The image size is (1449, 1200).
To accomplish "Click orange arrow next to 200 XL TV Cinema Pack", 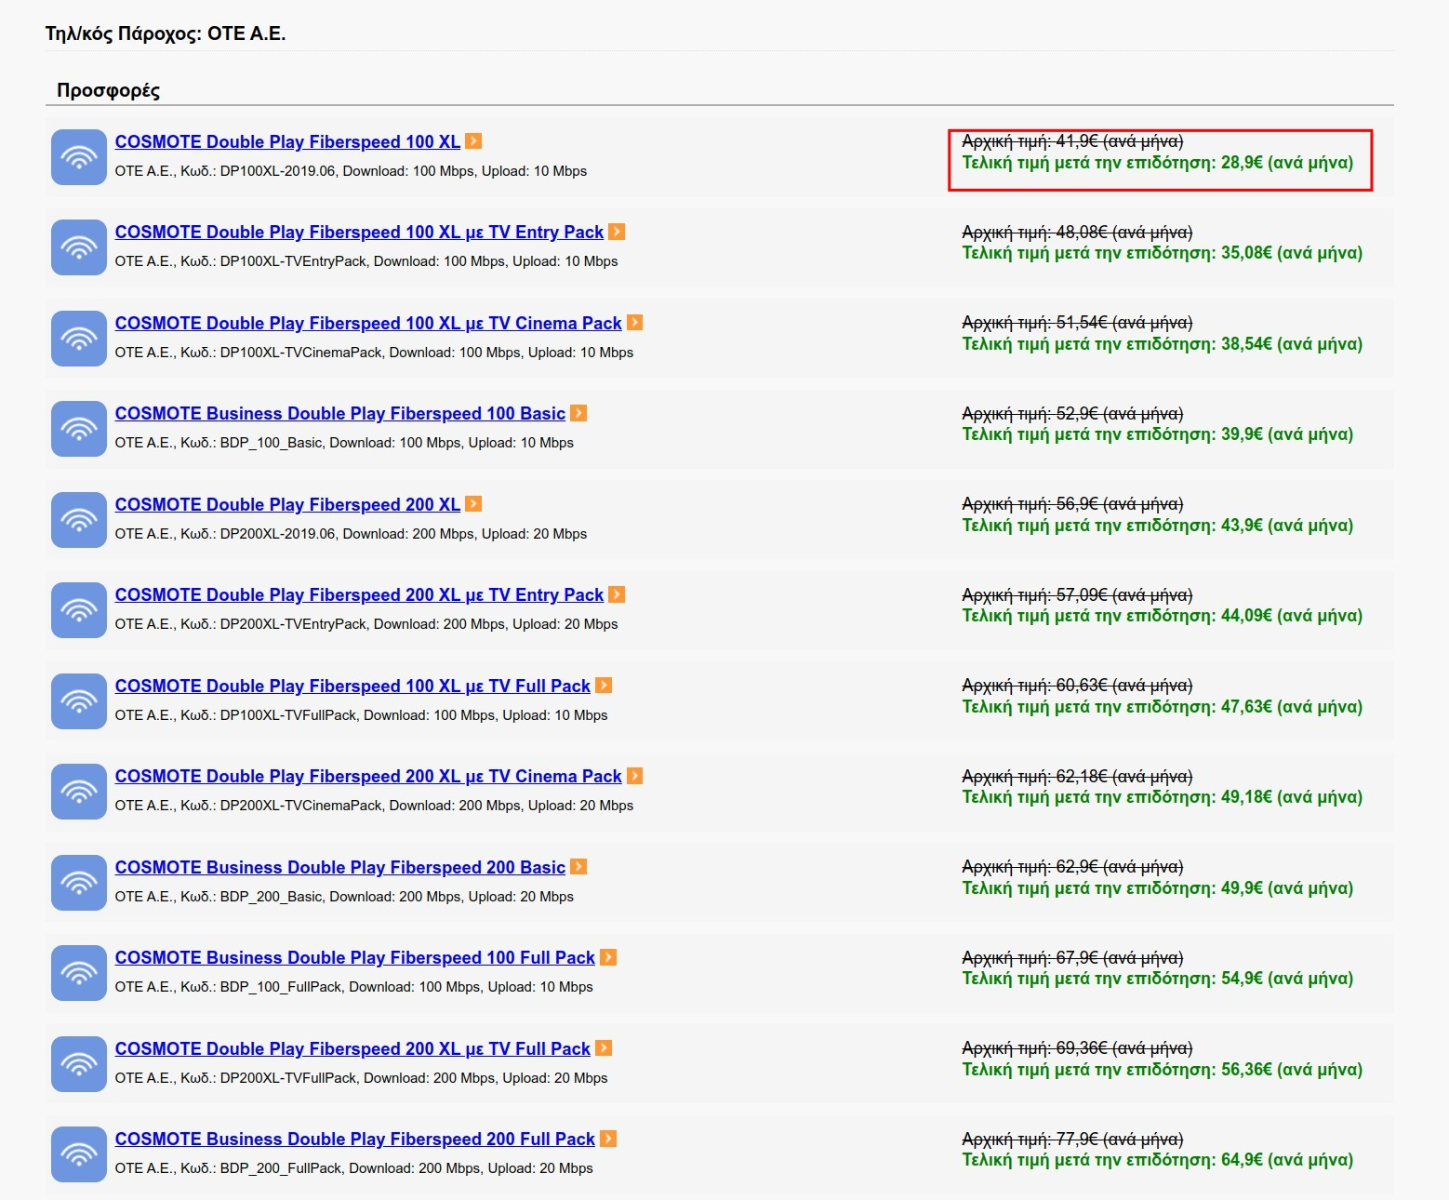I will (x=635, y=776).
